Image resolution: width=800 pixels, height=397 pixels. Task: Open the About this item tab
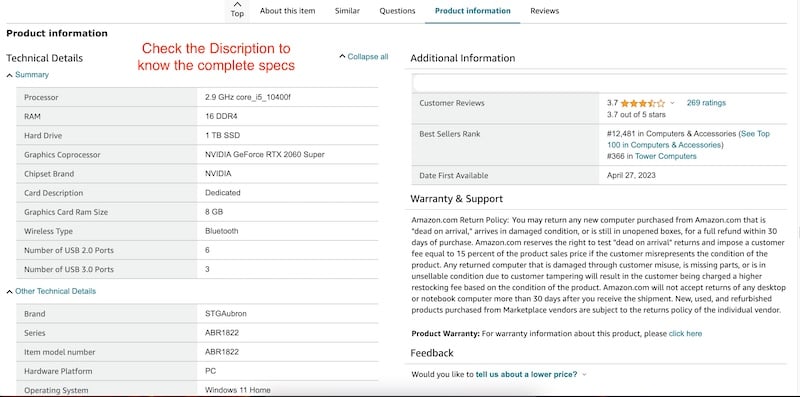[287, 11]
